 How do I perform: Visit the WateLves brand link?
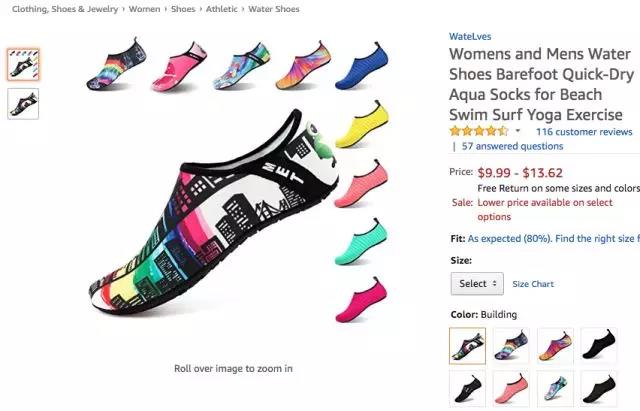[x=469, y=37]
